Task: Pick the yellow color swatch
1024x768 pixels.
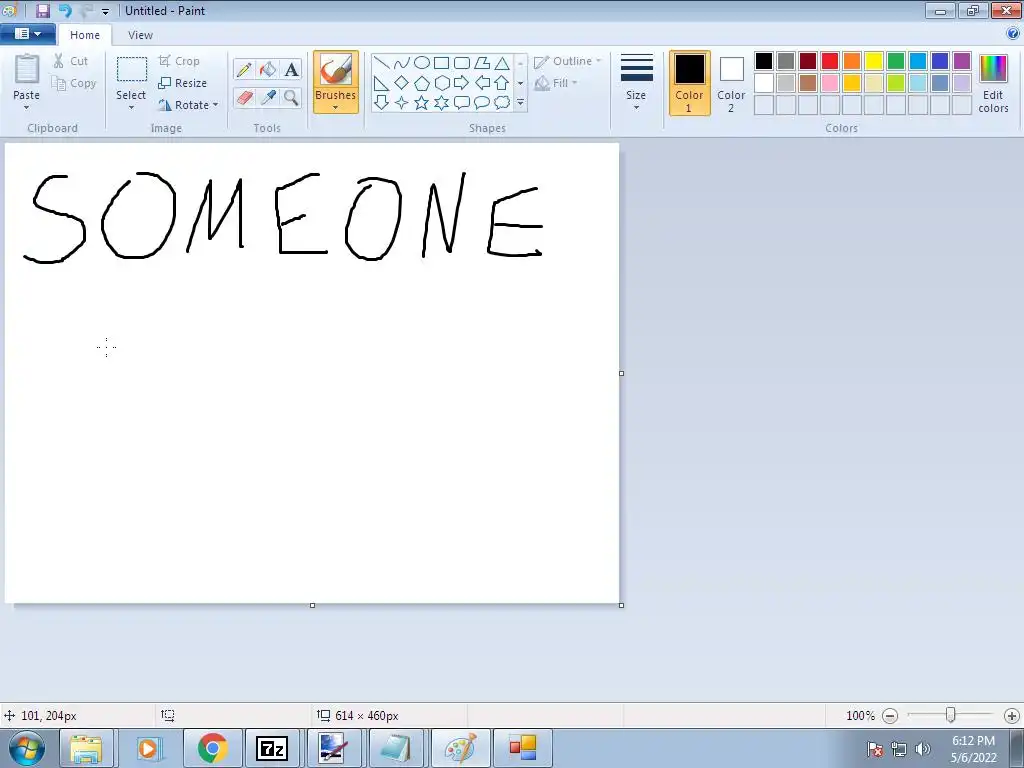Action: (874, 61)
